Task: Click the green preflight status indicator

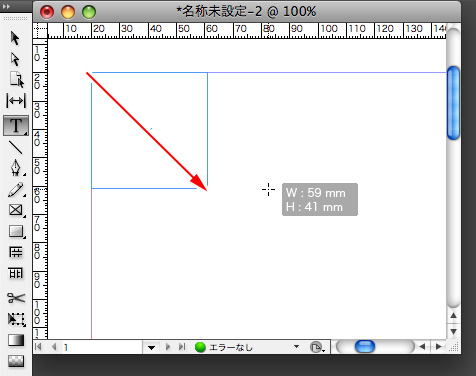Action: (200, 347)
